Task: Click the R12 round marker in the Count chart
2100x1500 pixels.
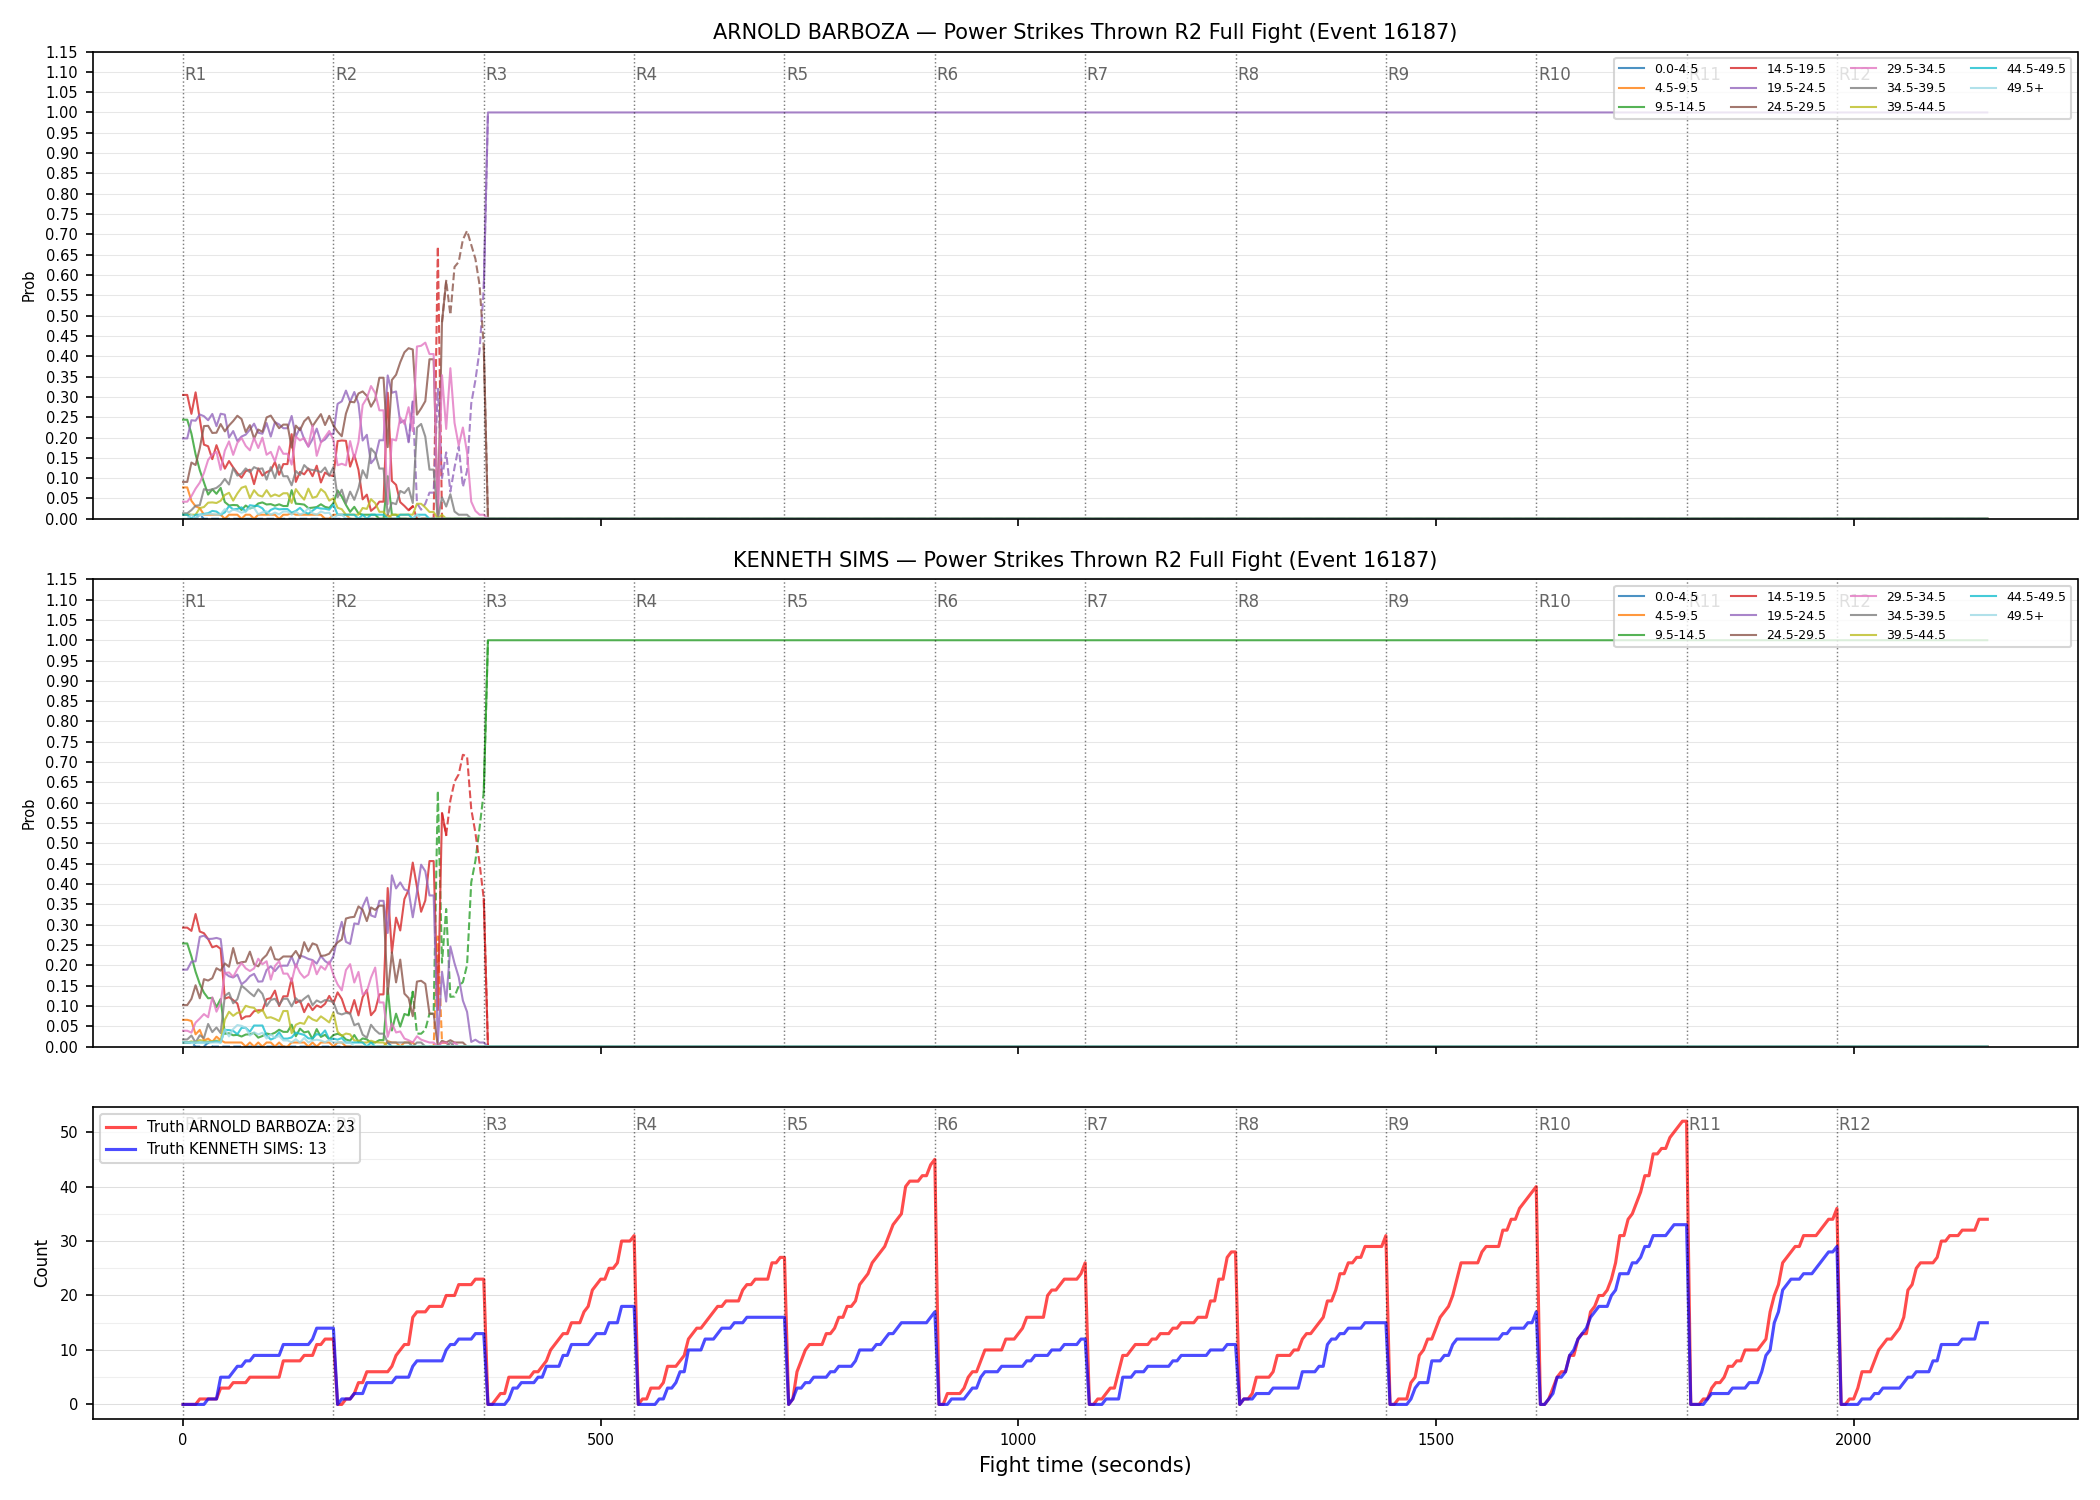Action: tap(1854, 1124)
